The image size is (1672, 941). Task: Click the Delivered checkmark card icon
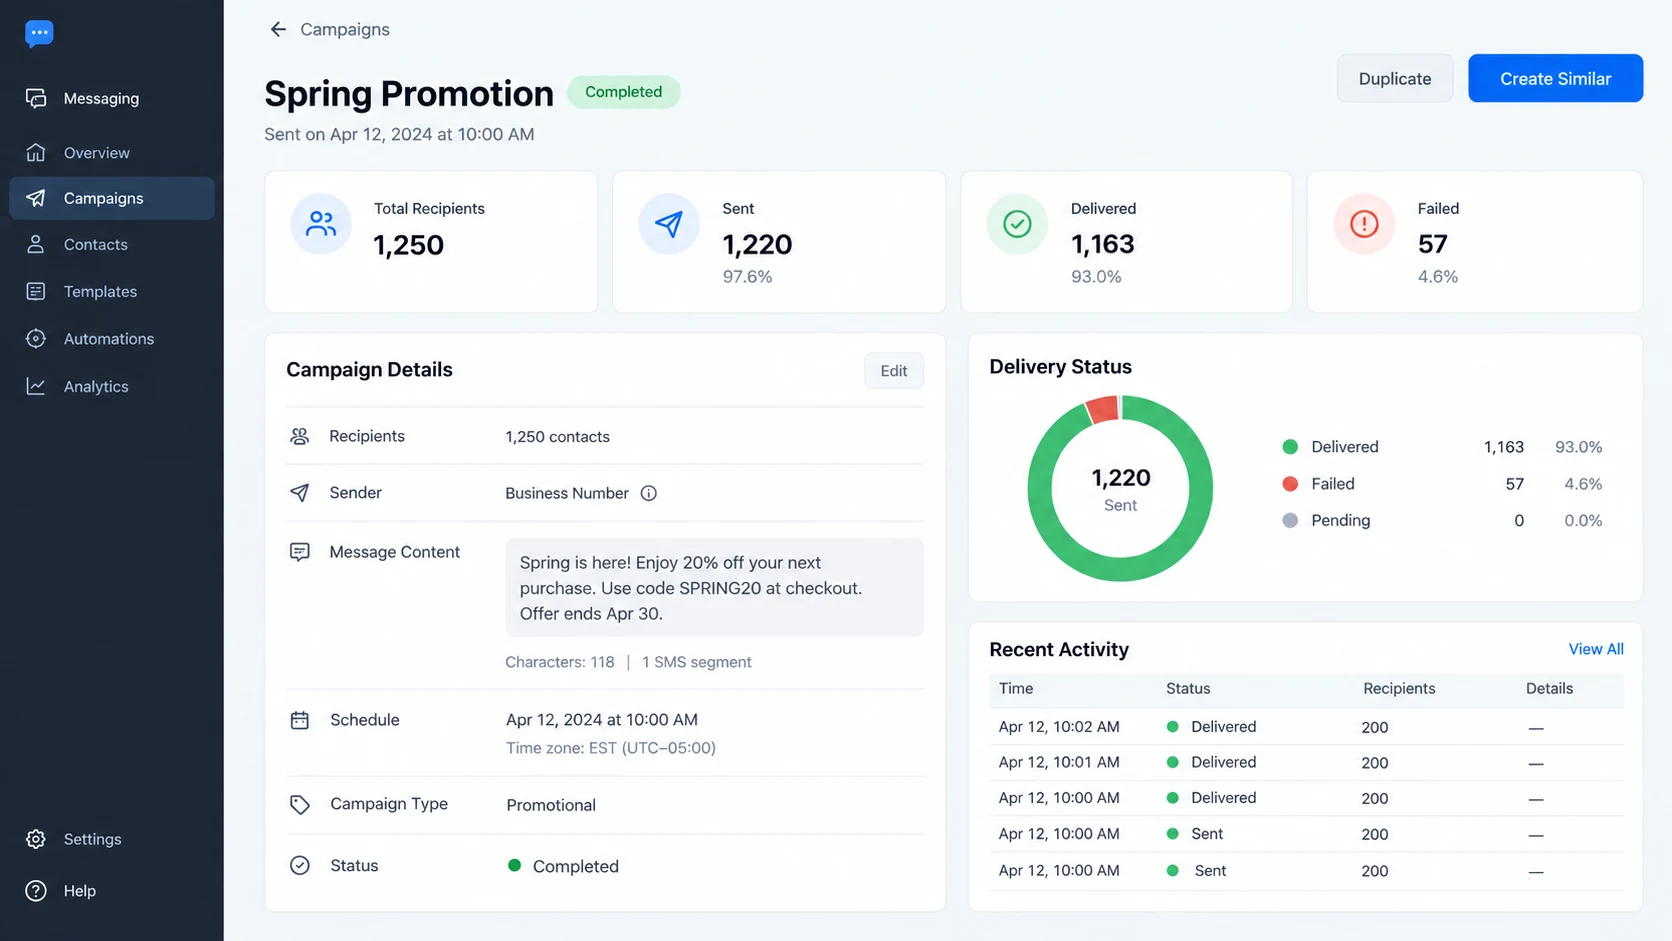1017,224
